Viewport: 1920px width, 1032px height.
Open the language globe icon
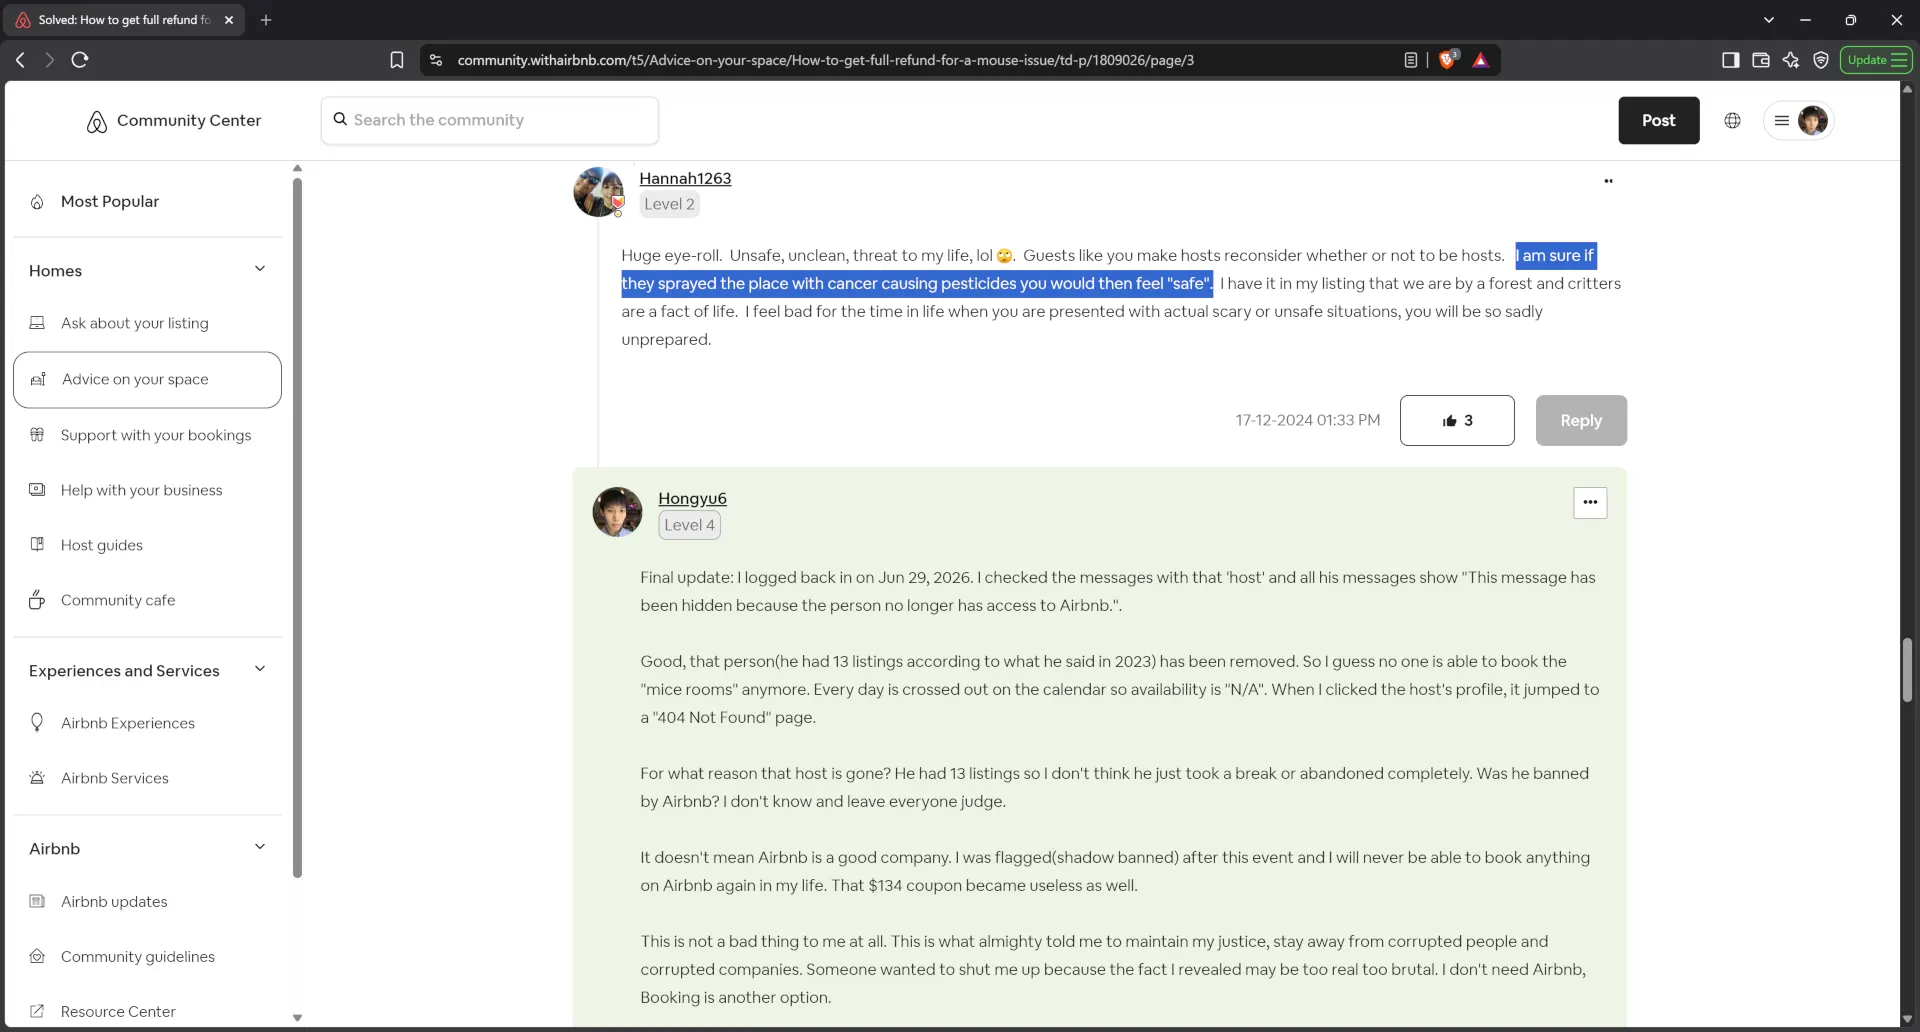coord(1732,120)
